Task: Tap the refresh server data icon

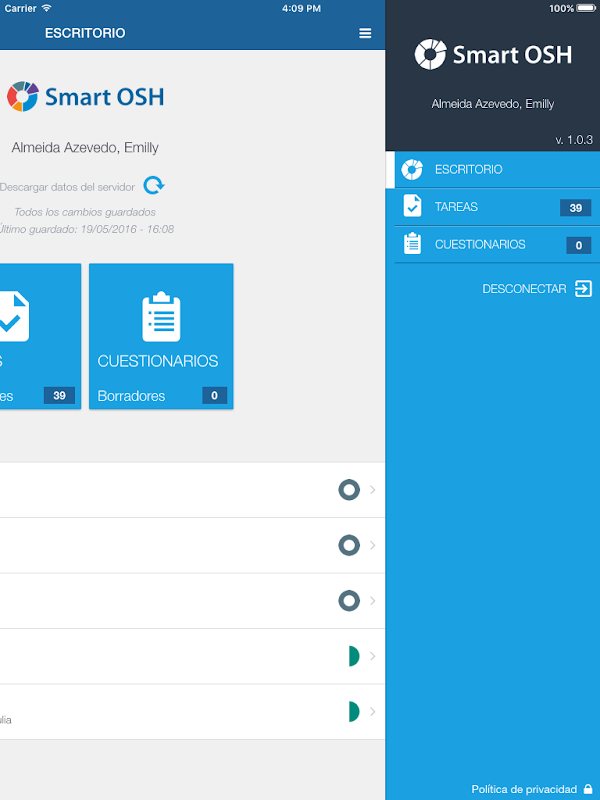Action: pos(154,185)
